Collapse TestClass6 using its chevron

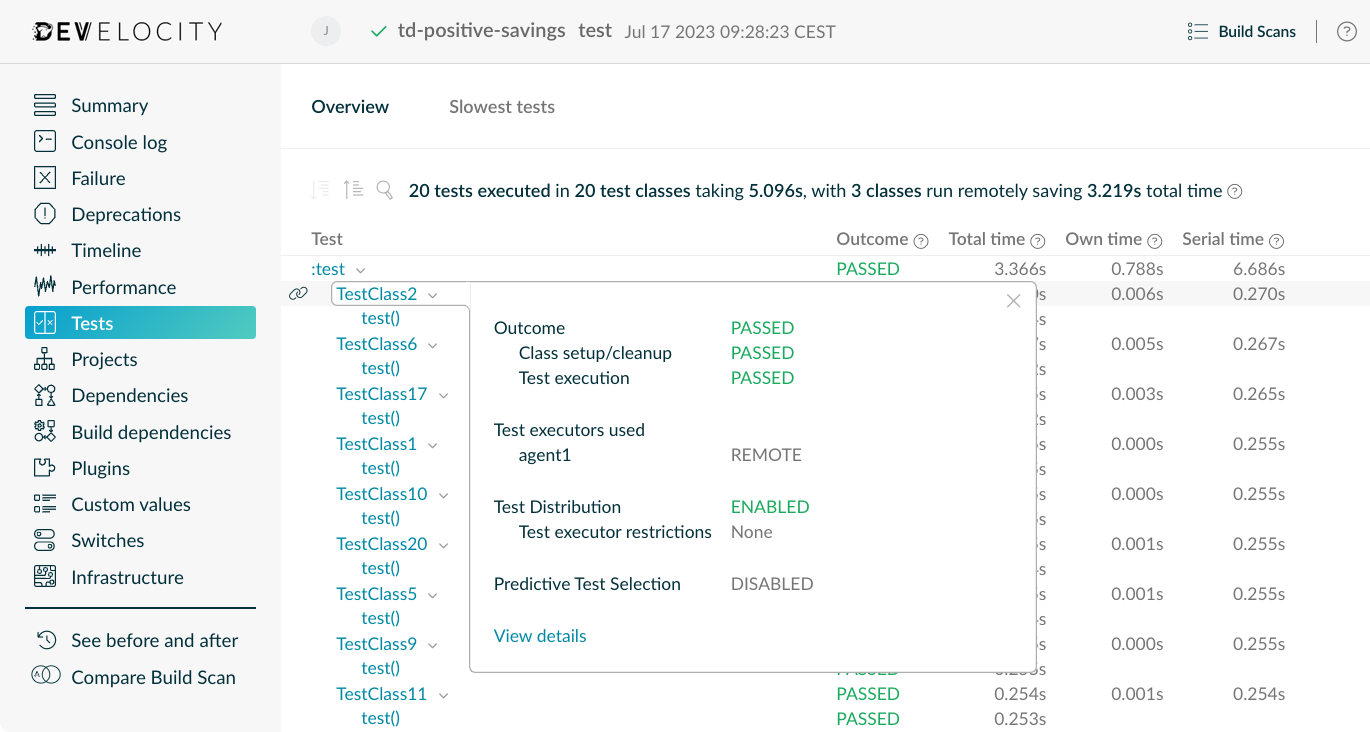(x=433, y=345)
